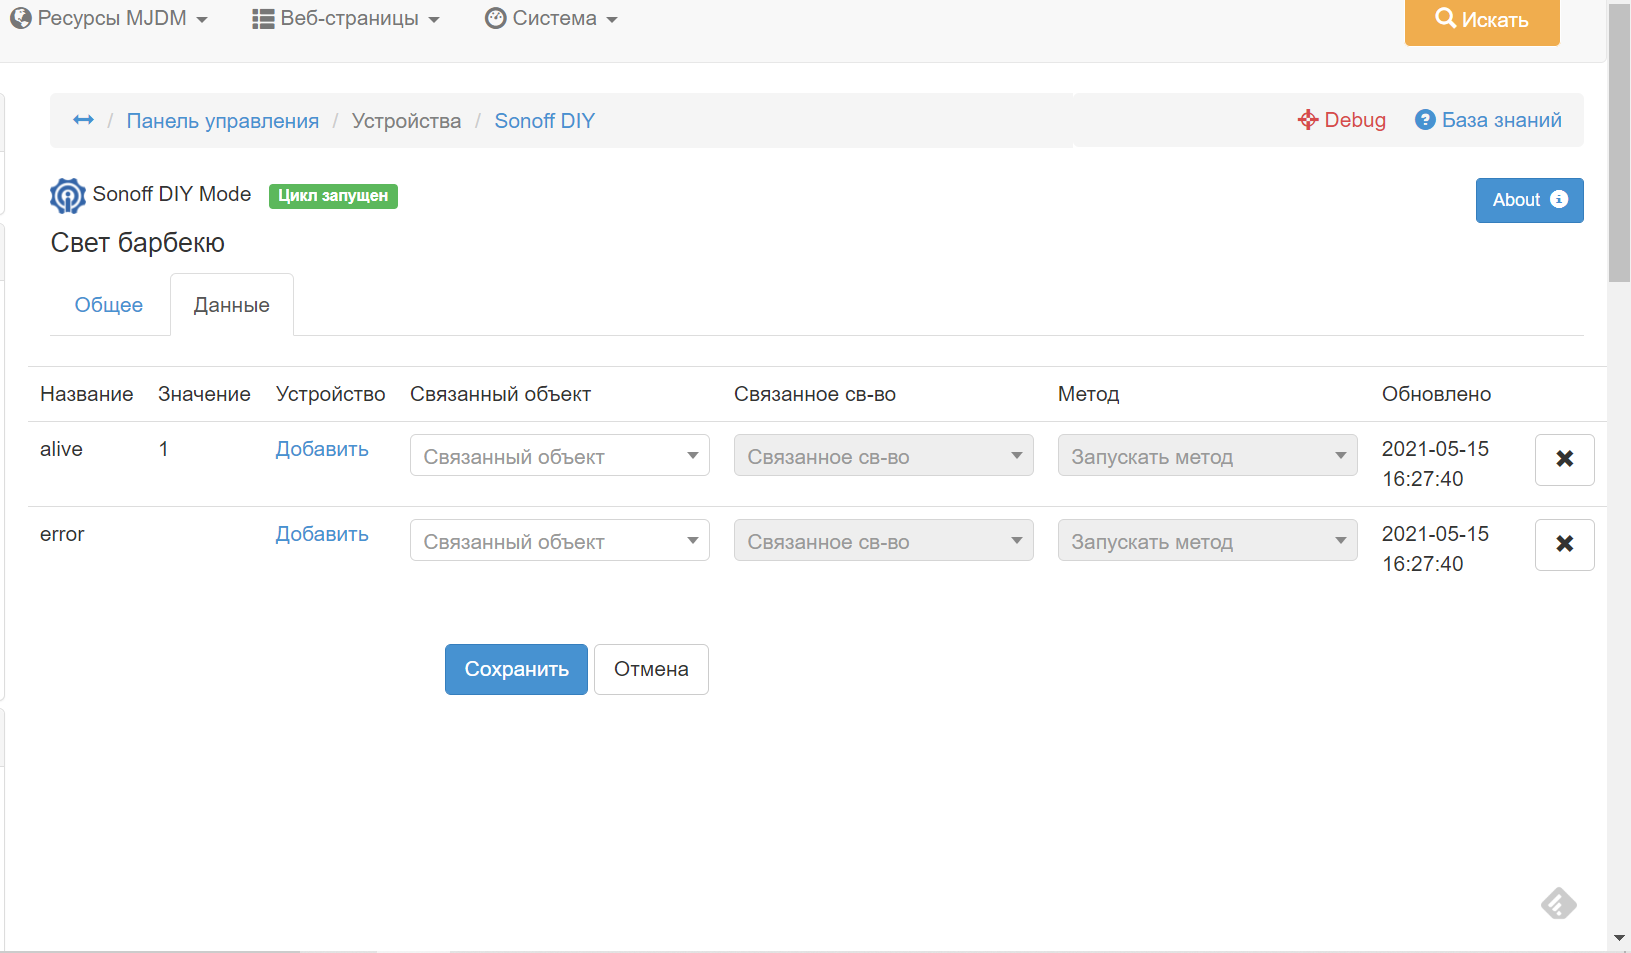Viewport: 1631px width, 953px height.
Task: Open the Веб-страницы menu
Action: click(346, 19)
